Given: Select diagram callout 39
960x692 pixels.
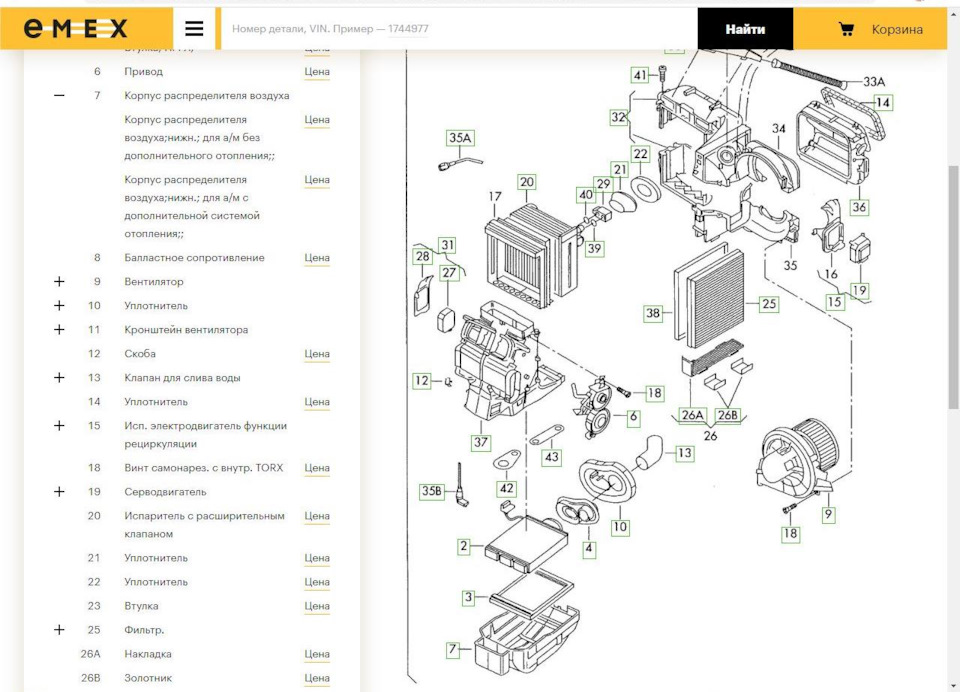Looking at the screenshot, I should [x=594, y=248].
